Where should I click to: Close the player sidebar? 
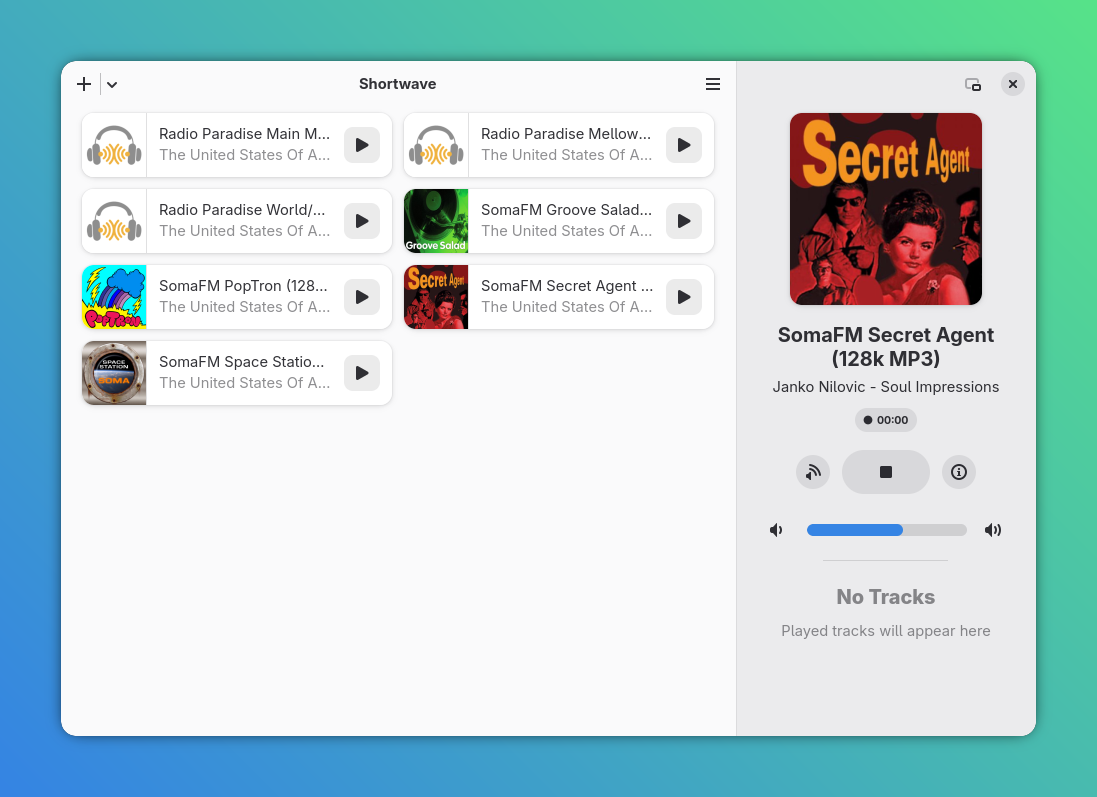point(1012,85)
